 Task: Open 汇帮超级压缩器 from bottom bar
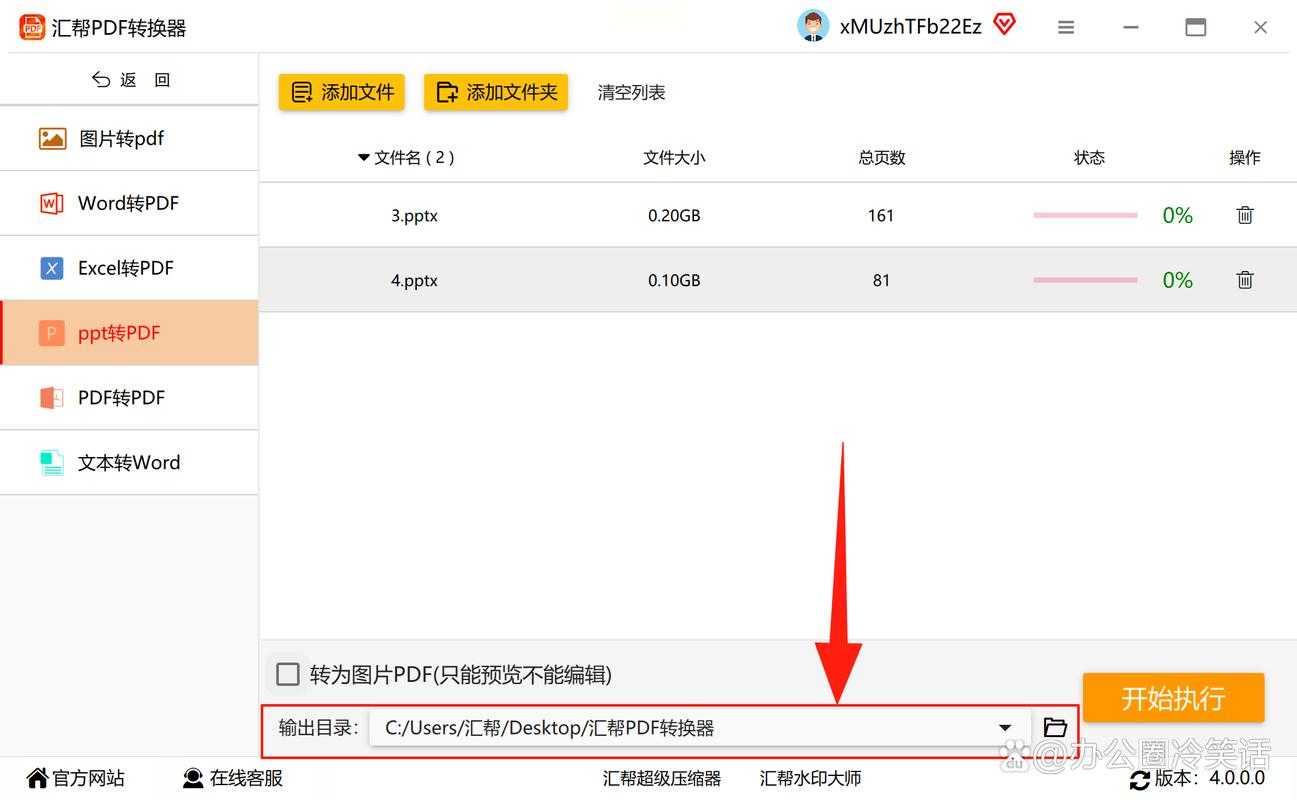662,778
